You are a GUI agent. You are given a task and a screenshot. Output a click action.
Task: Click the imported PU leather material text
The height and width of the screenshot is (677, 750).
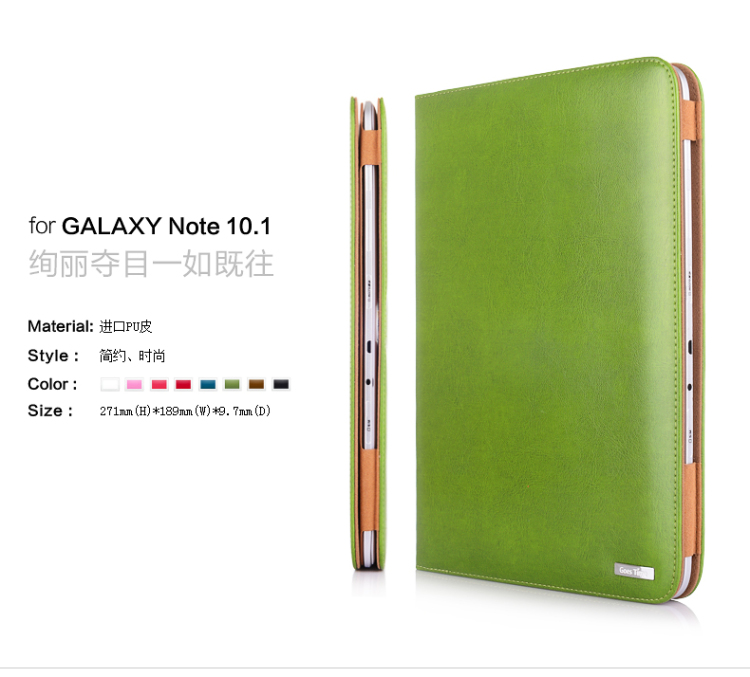pos(126,327)
